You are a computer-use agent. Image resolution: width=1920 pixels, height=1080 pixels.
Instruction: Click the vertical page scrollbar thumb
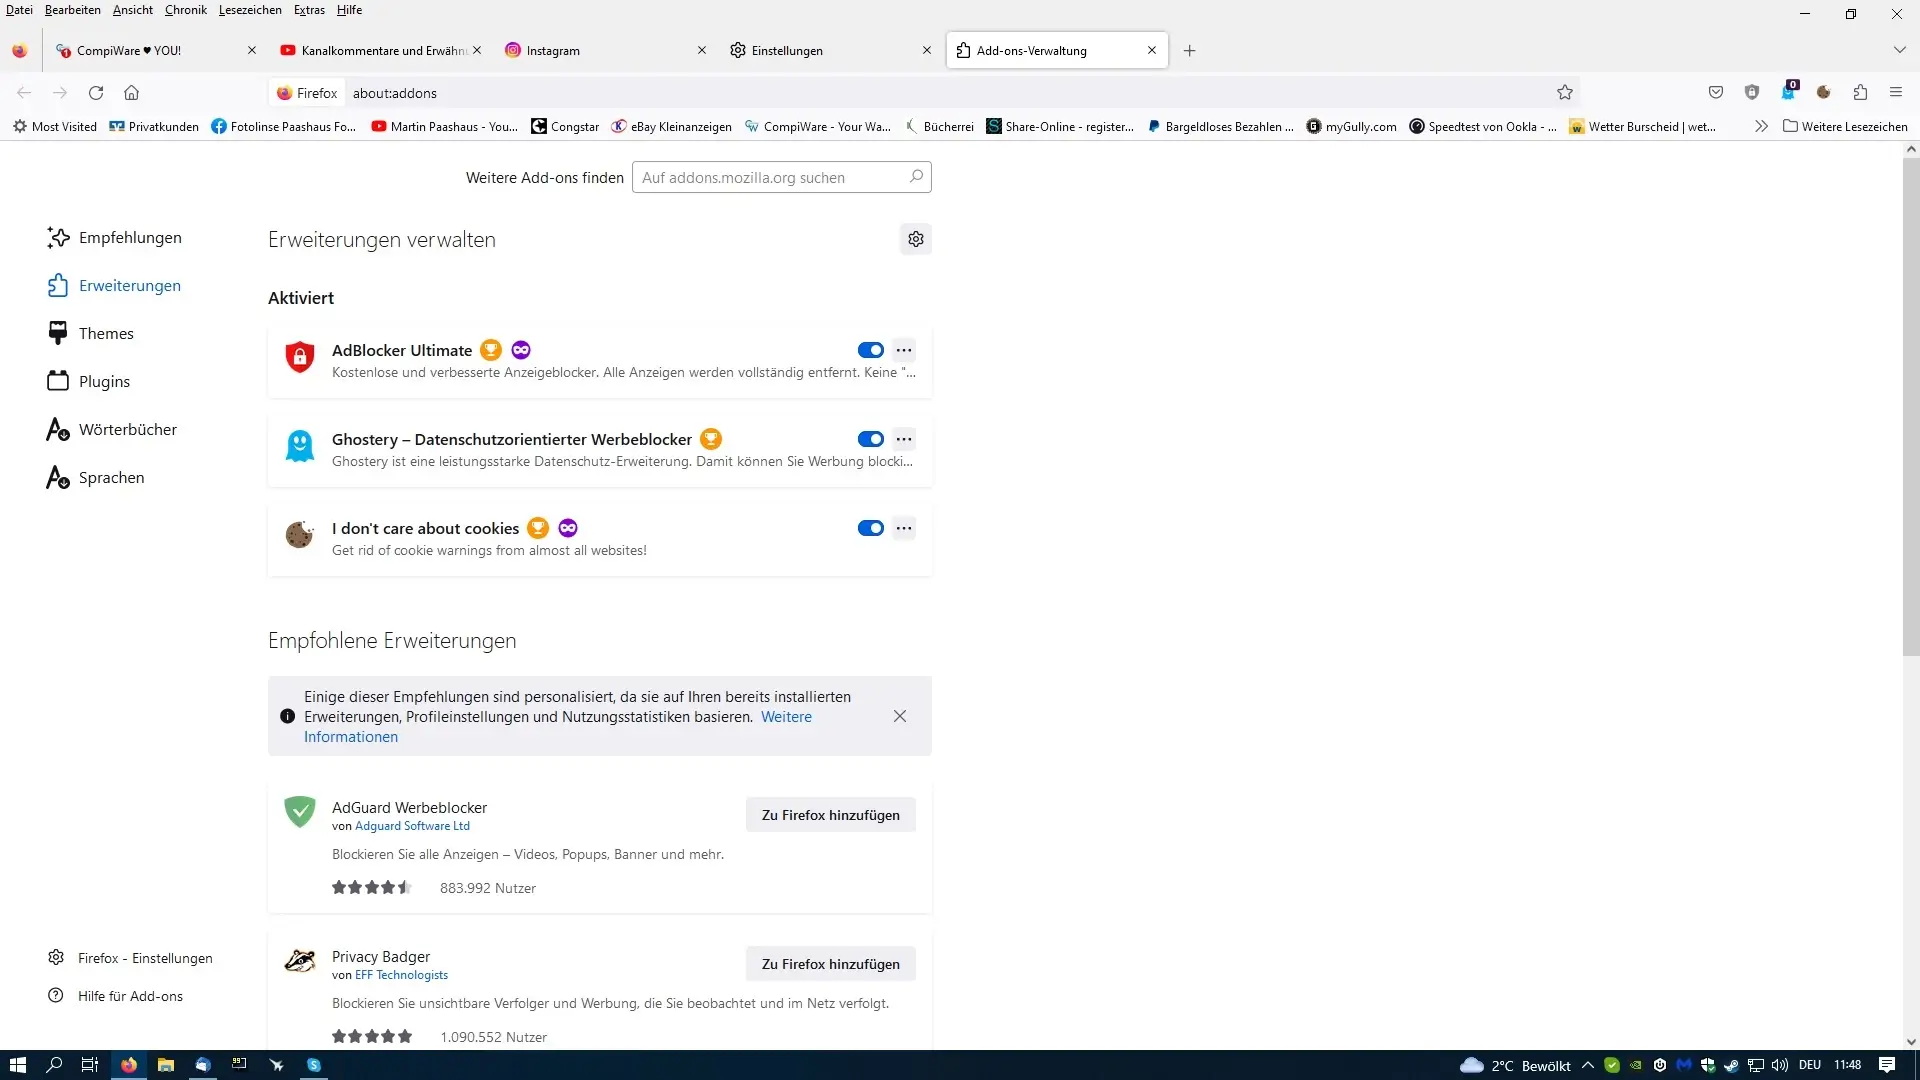pyautogui.click(x=1911, y=405)
